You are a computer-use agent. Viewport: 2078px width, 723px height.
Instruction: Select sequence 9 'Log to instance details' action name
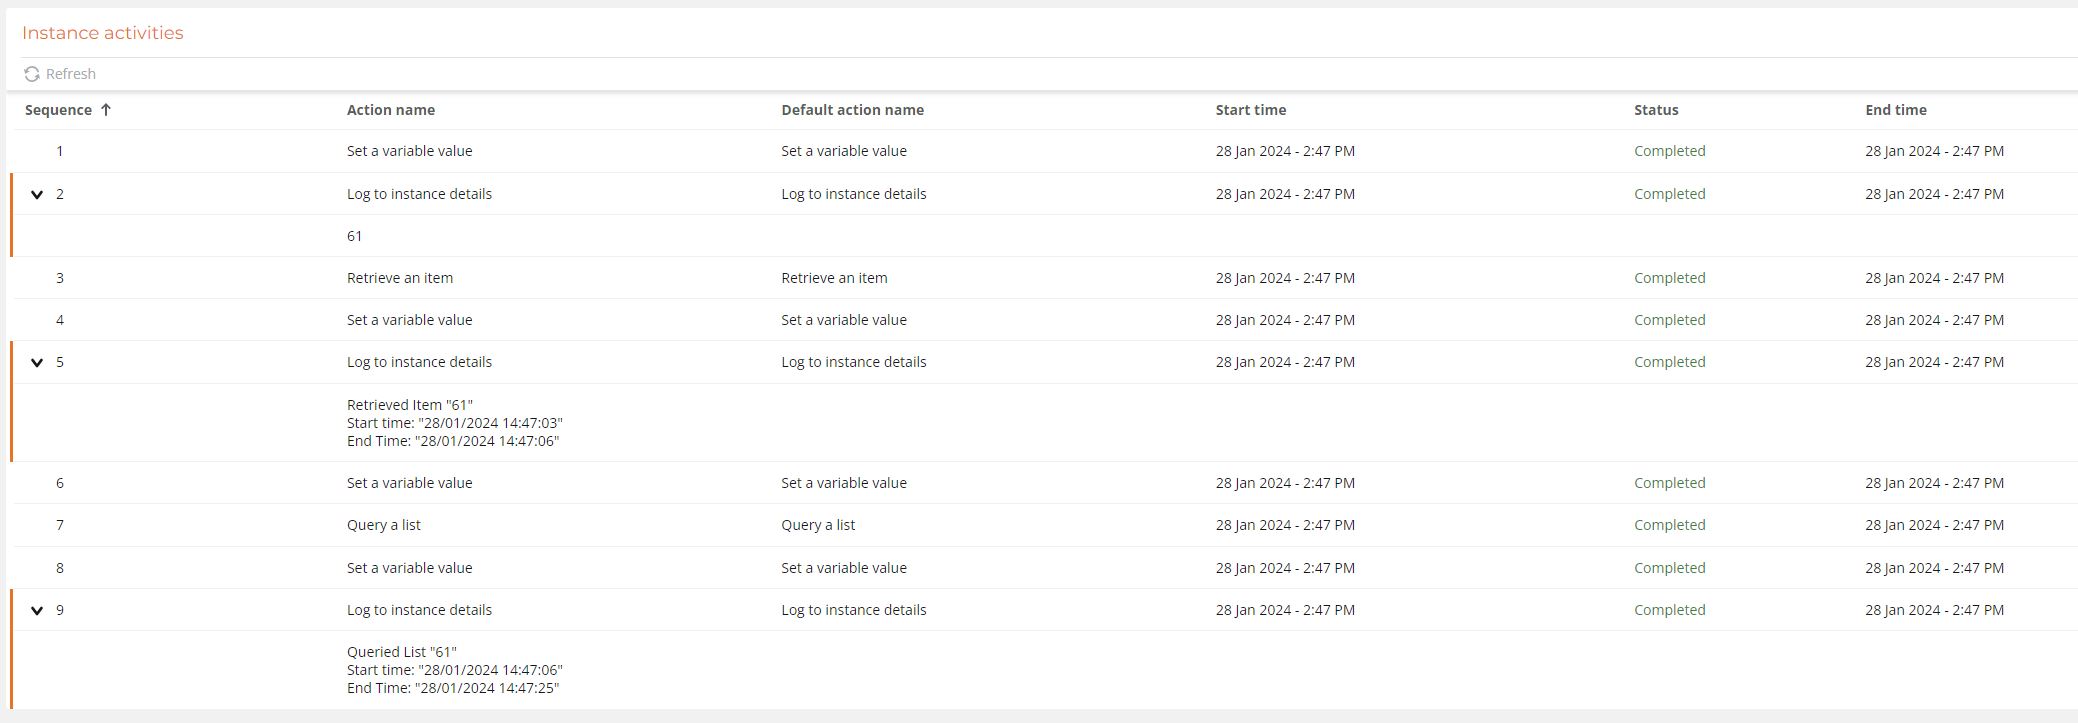(419, 610)
